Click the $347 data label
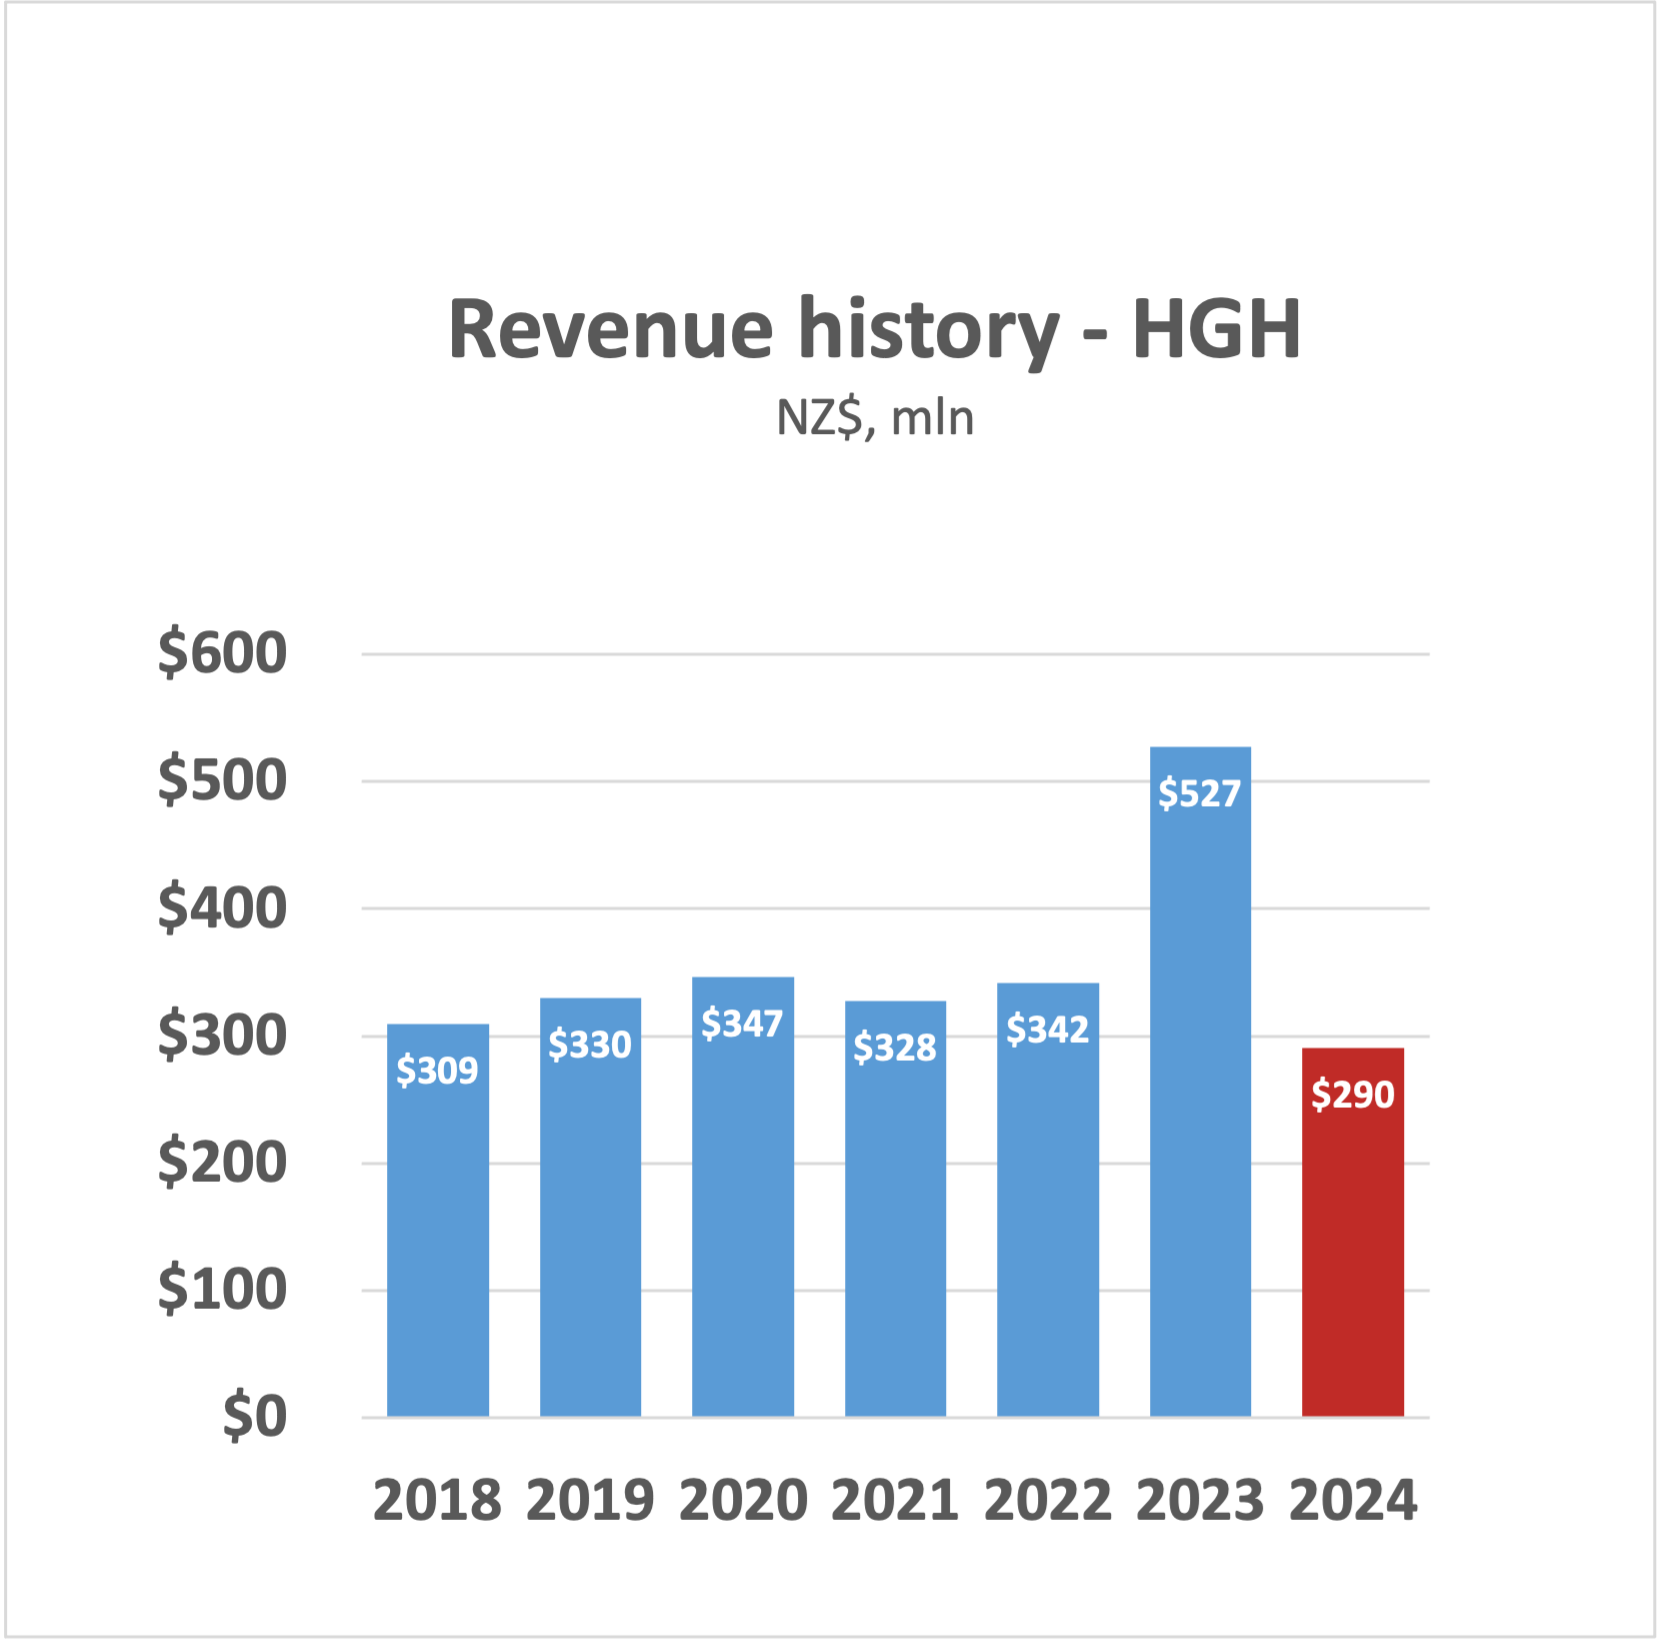Viewport: 1663px width, 1645px height. (742, 1023)
